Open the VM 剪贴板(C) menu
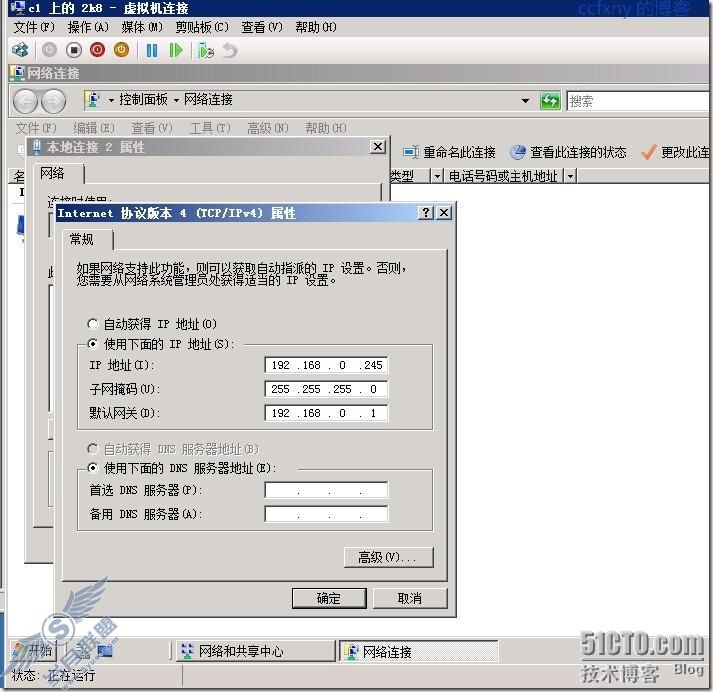 (202, 27)
